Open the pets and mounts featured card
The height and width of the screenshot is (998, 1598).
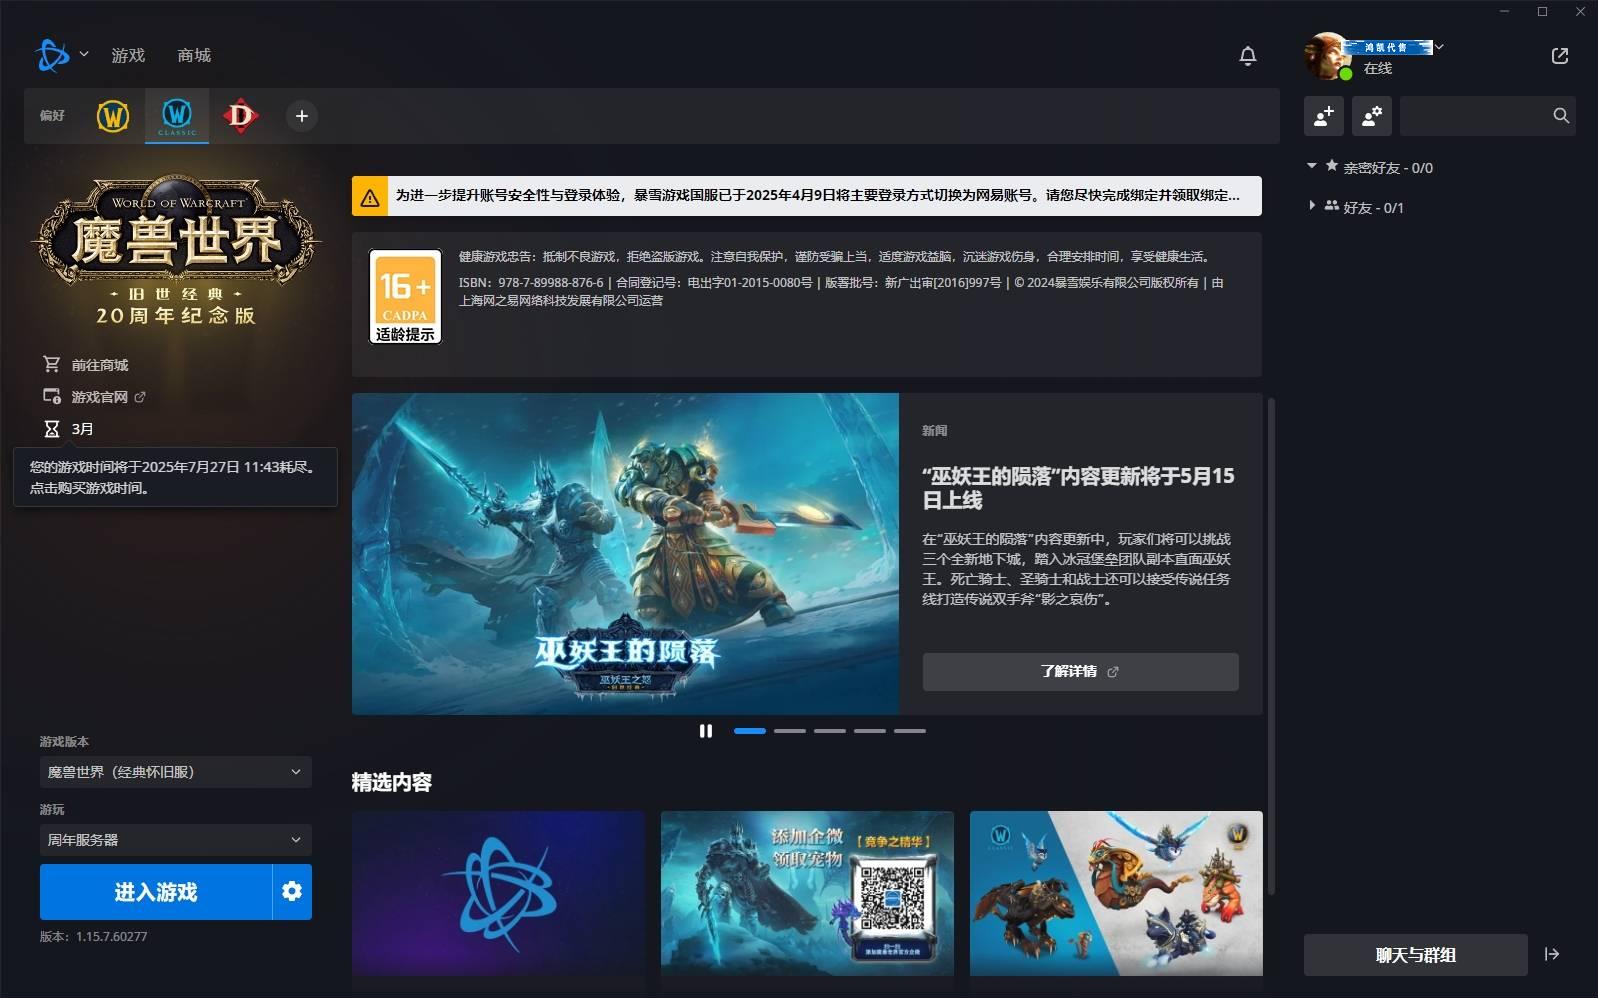(x=1116, y=893)
